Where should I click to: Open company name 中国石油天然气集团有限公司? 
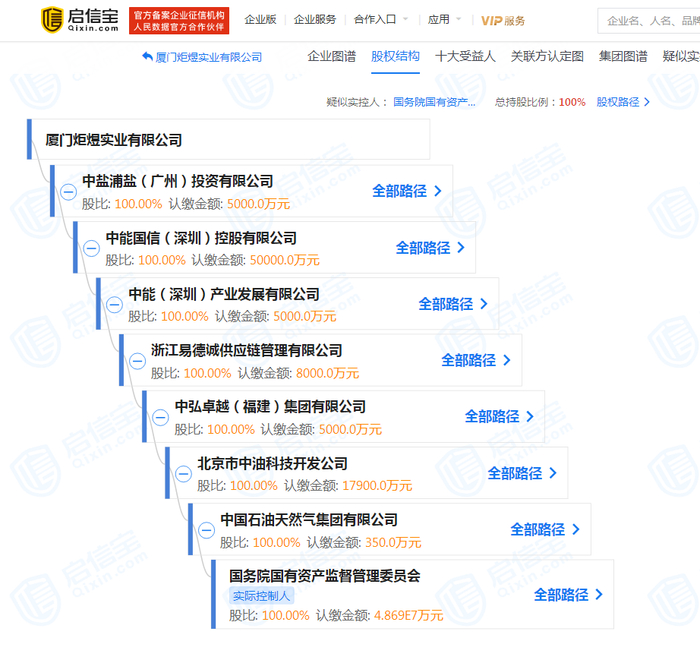pos(309,520)
